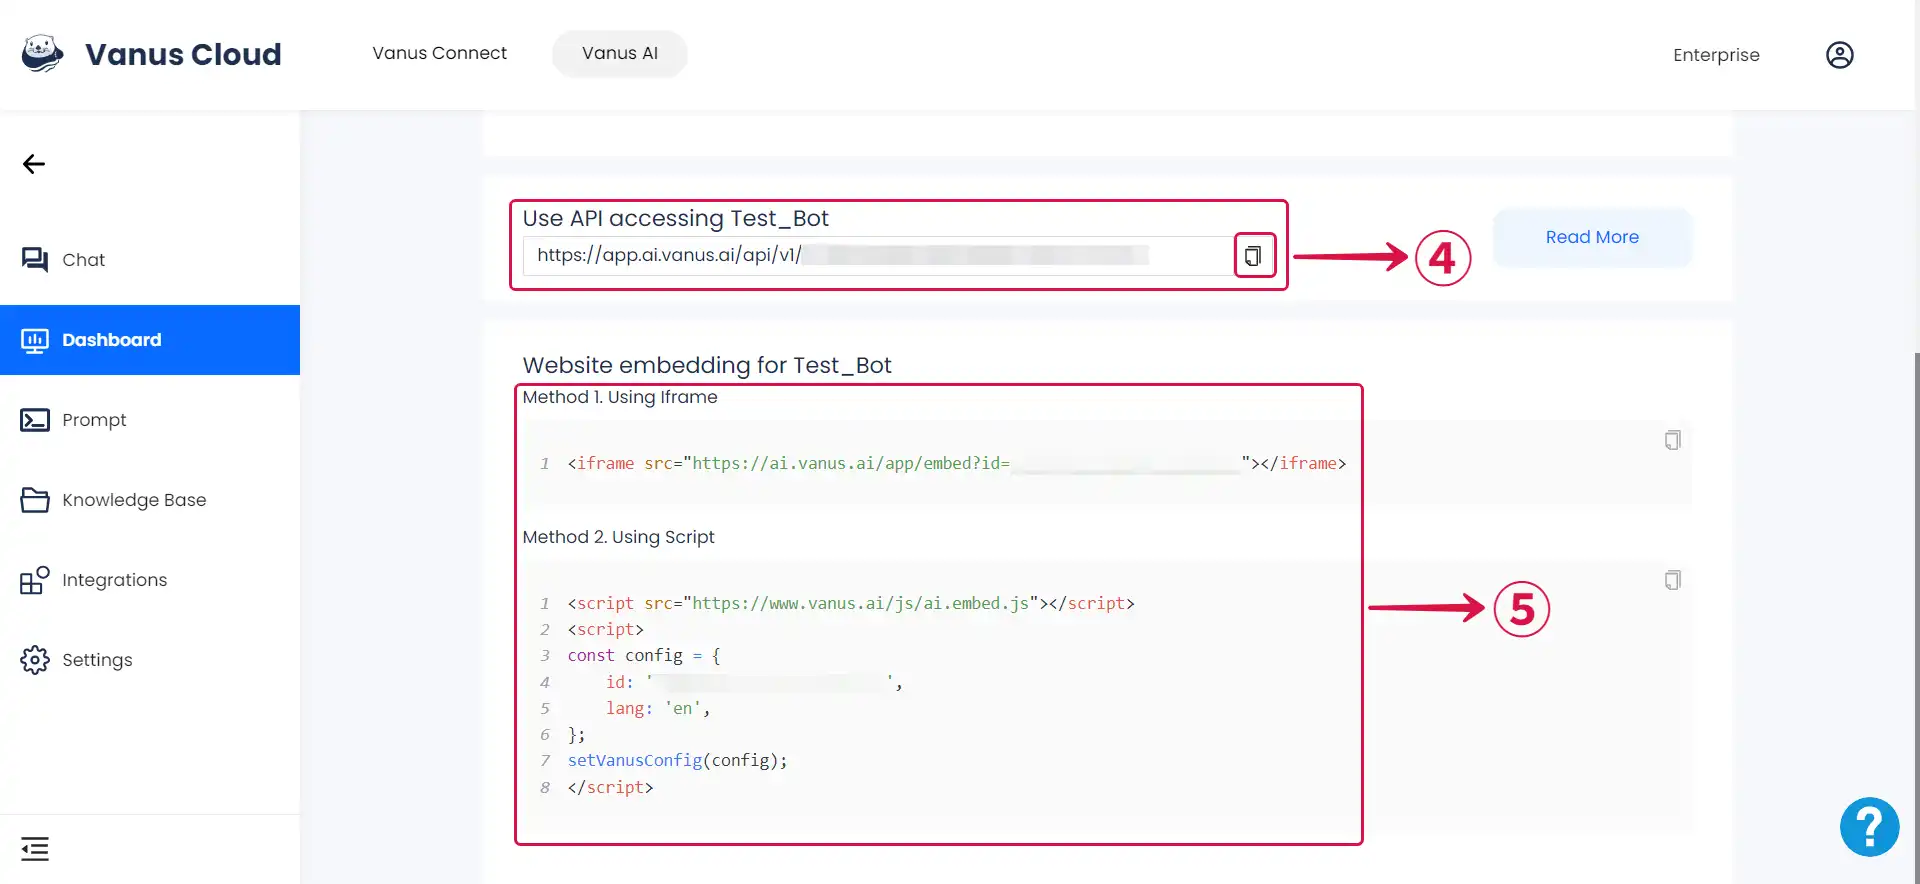
Task: Click the Dashboard chart icon
Action: point(35,340)
